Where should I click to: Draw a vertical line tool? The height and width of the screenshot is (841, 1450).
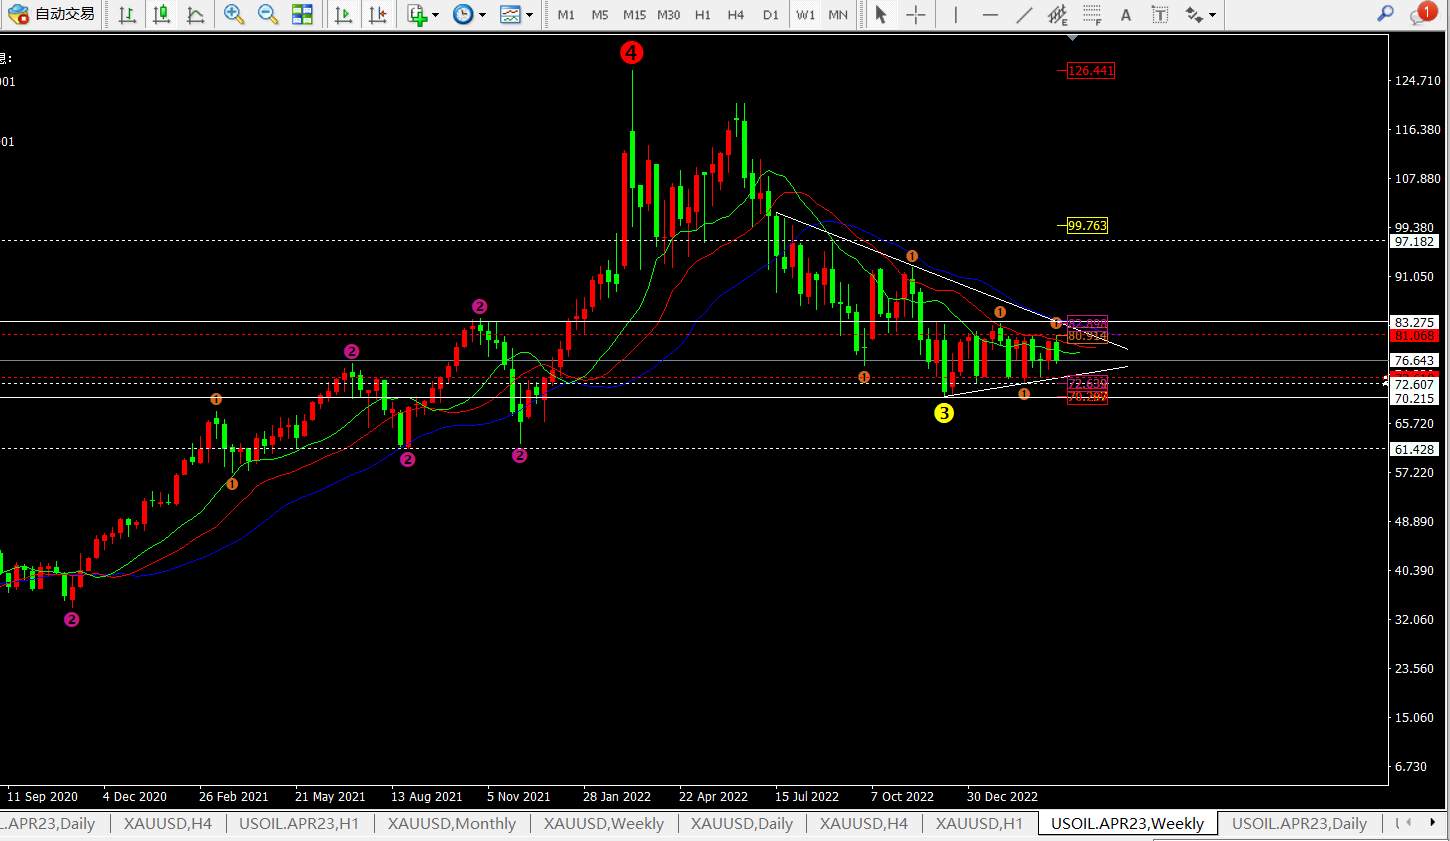pyautogui.click(x=956, y=14)
